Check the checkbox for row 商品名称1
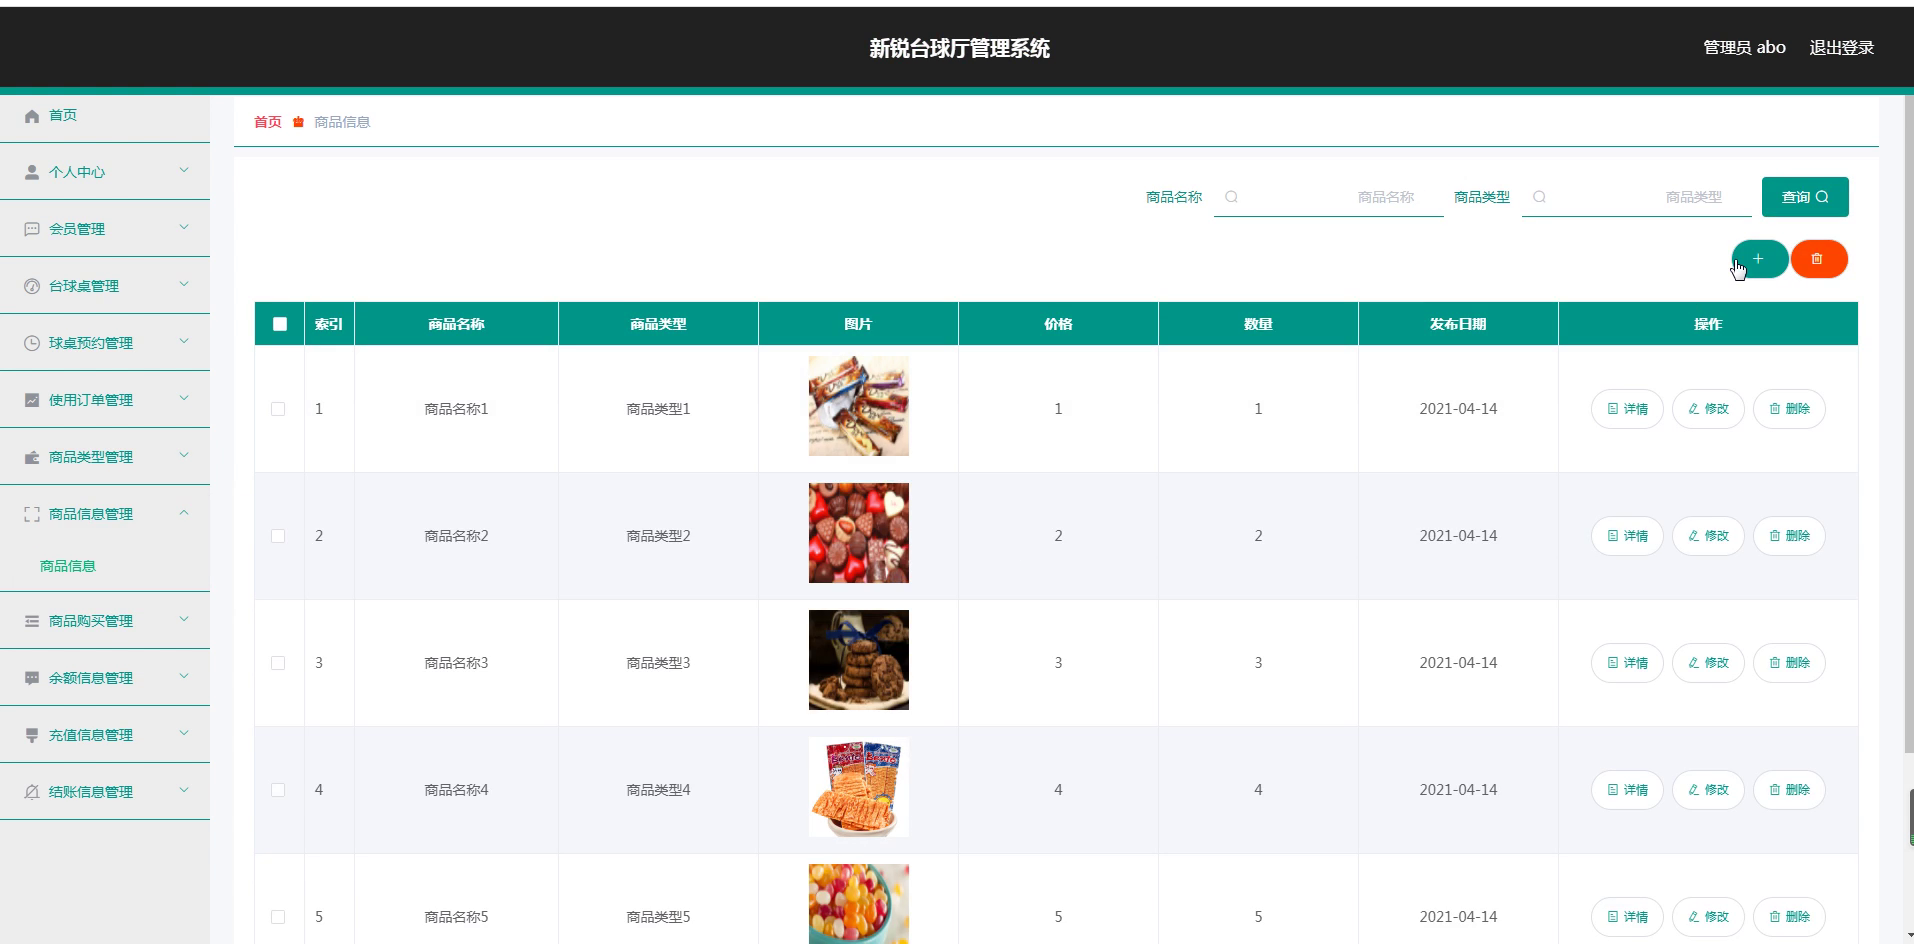This screenshot has height=944, width=1914. tap(278, 409)
